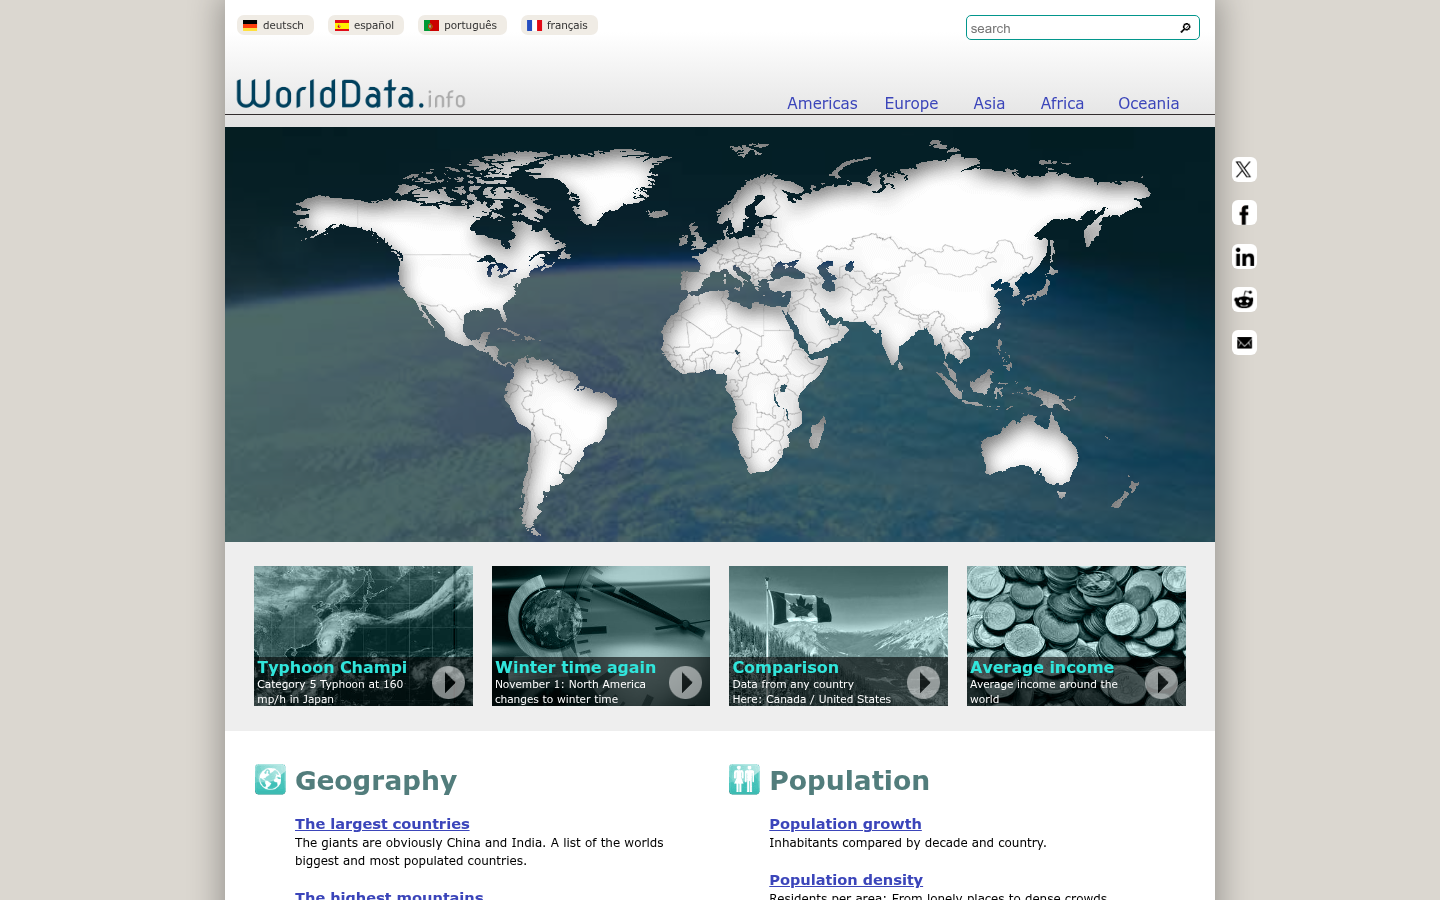Open the Asia menu
The width and height of the screenshot is (1440, 900).
click(989, 103)
